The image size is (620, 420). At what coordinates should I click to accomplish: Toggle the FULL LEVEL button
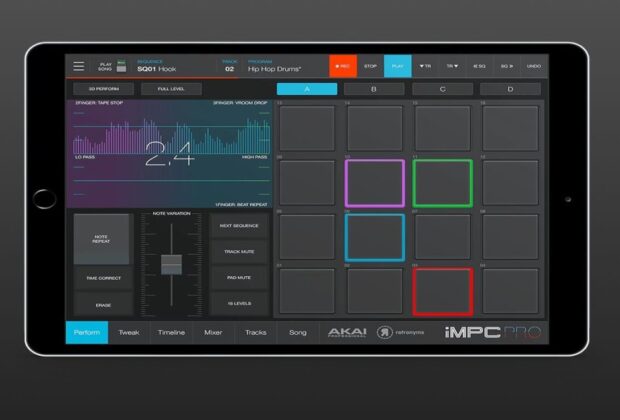pos(171,89)
